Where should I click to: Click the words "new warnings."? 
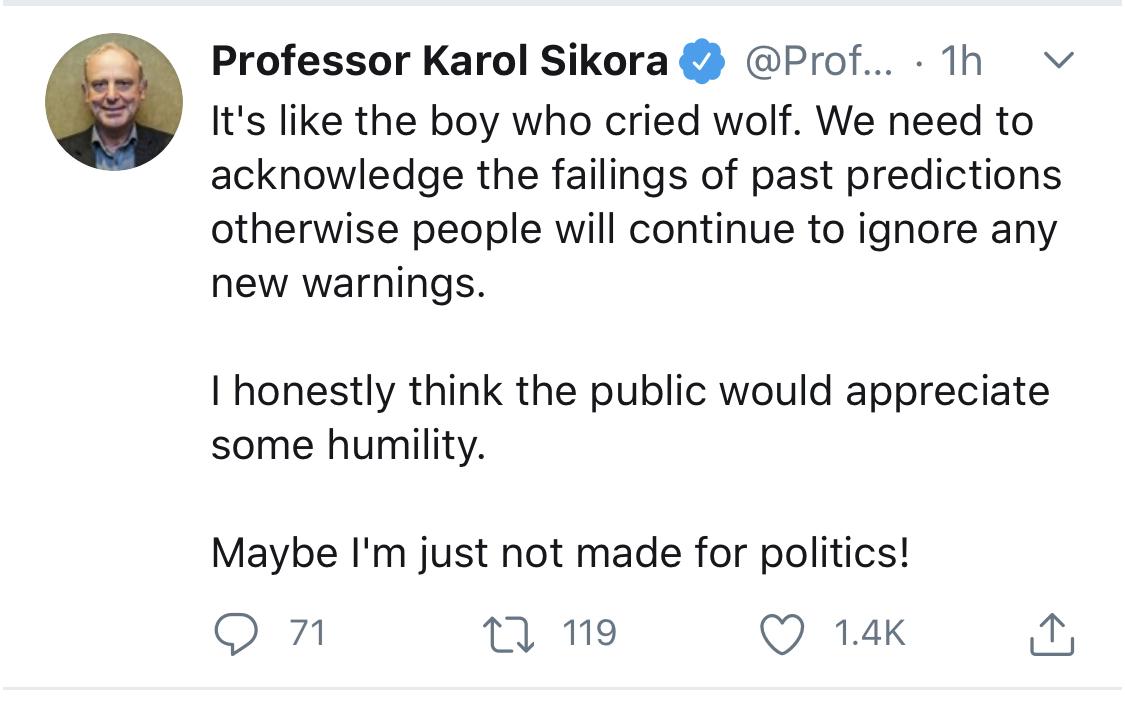pyautogui.click(x=348, y=284)
